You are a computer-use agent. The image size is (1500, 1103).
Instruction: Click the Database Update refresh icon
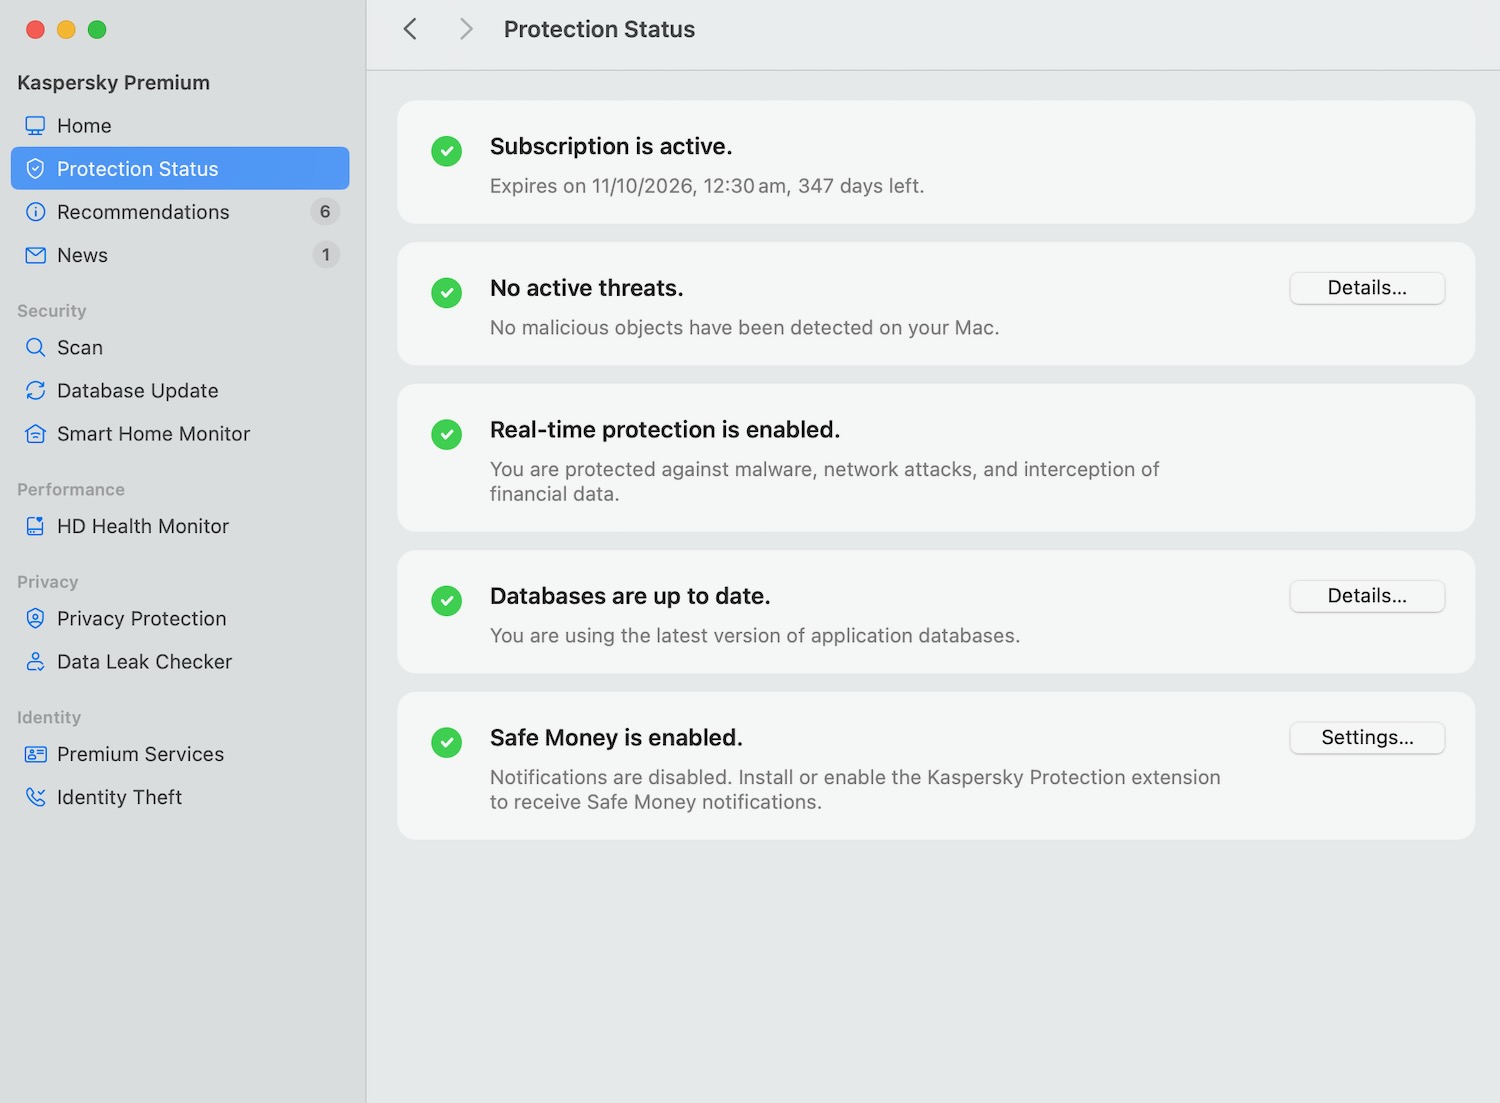point(35,391)
